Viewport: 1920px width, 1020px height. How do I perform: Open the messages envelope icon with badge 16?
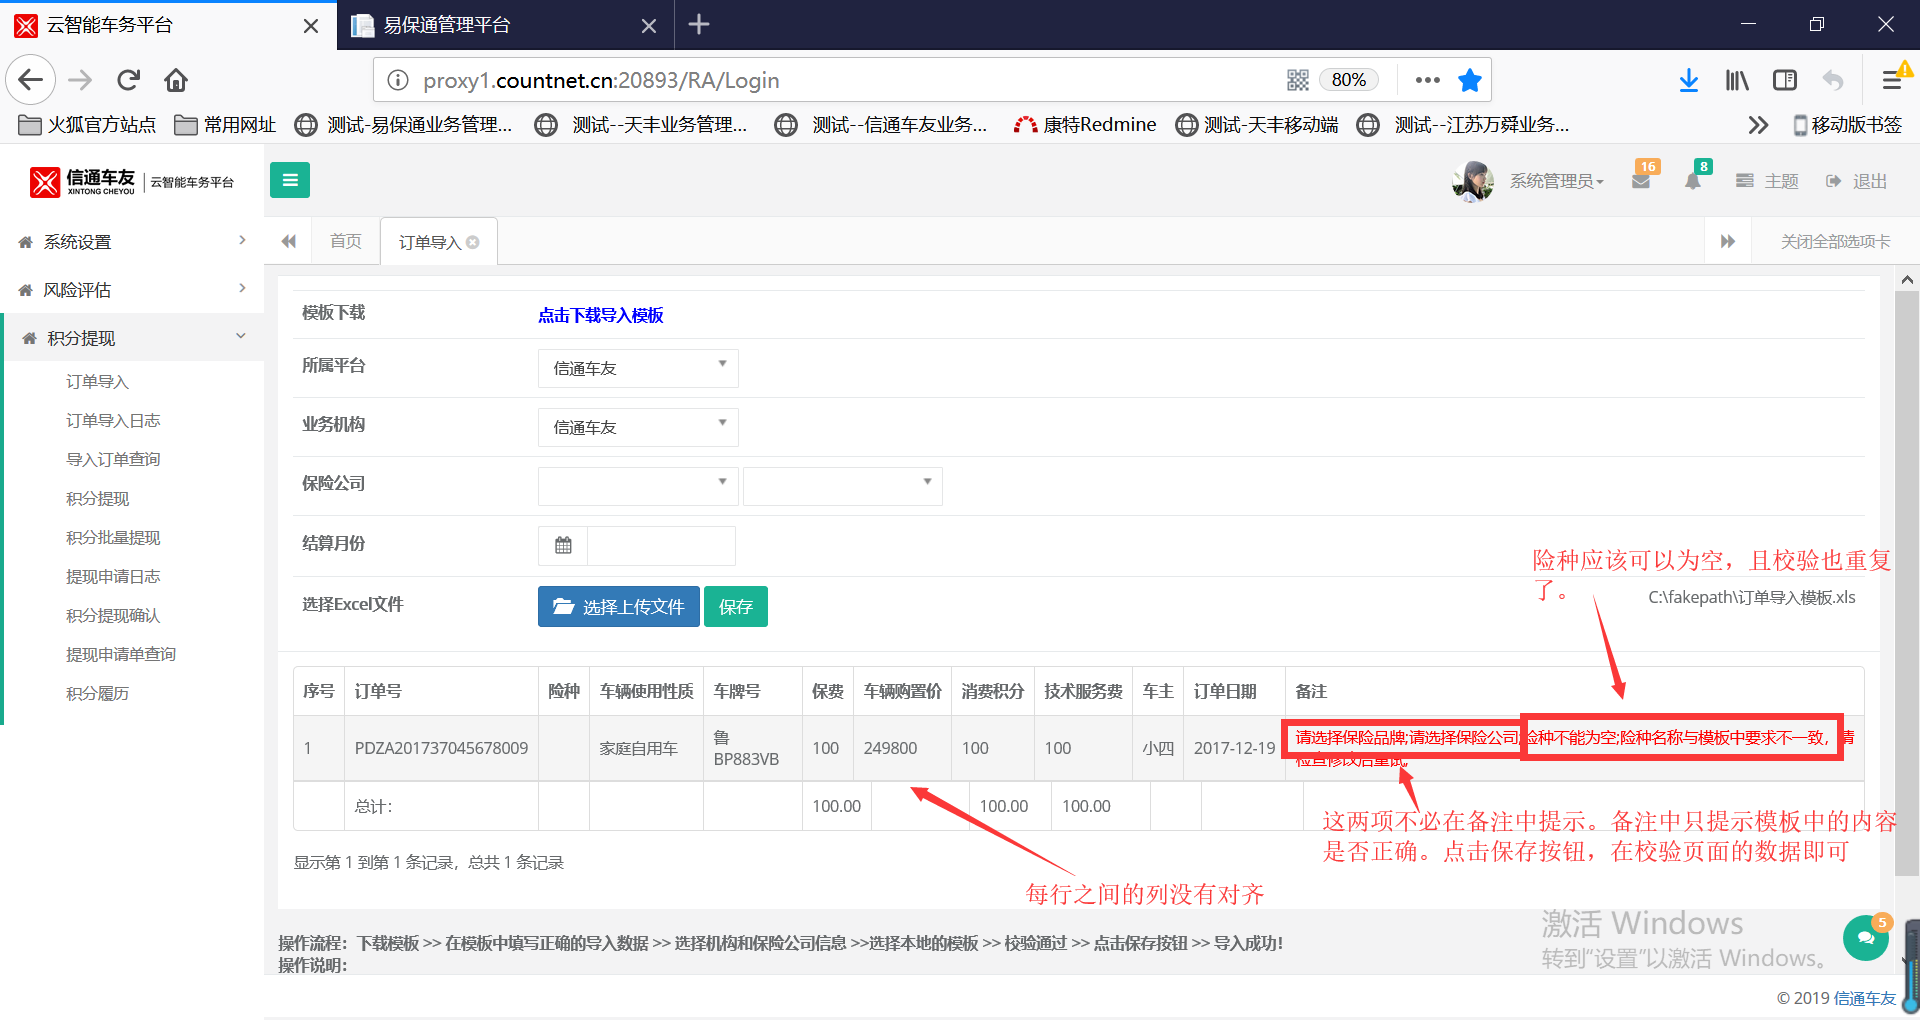tap(1641, 181)
